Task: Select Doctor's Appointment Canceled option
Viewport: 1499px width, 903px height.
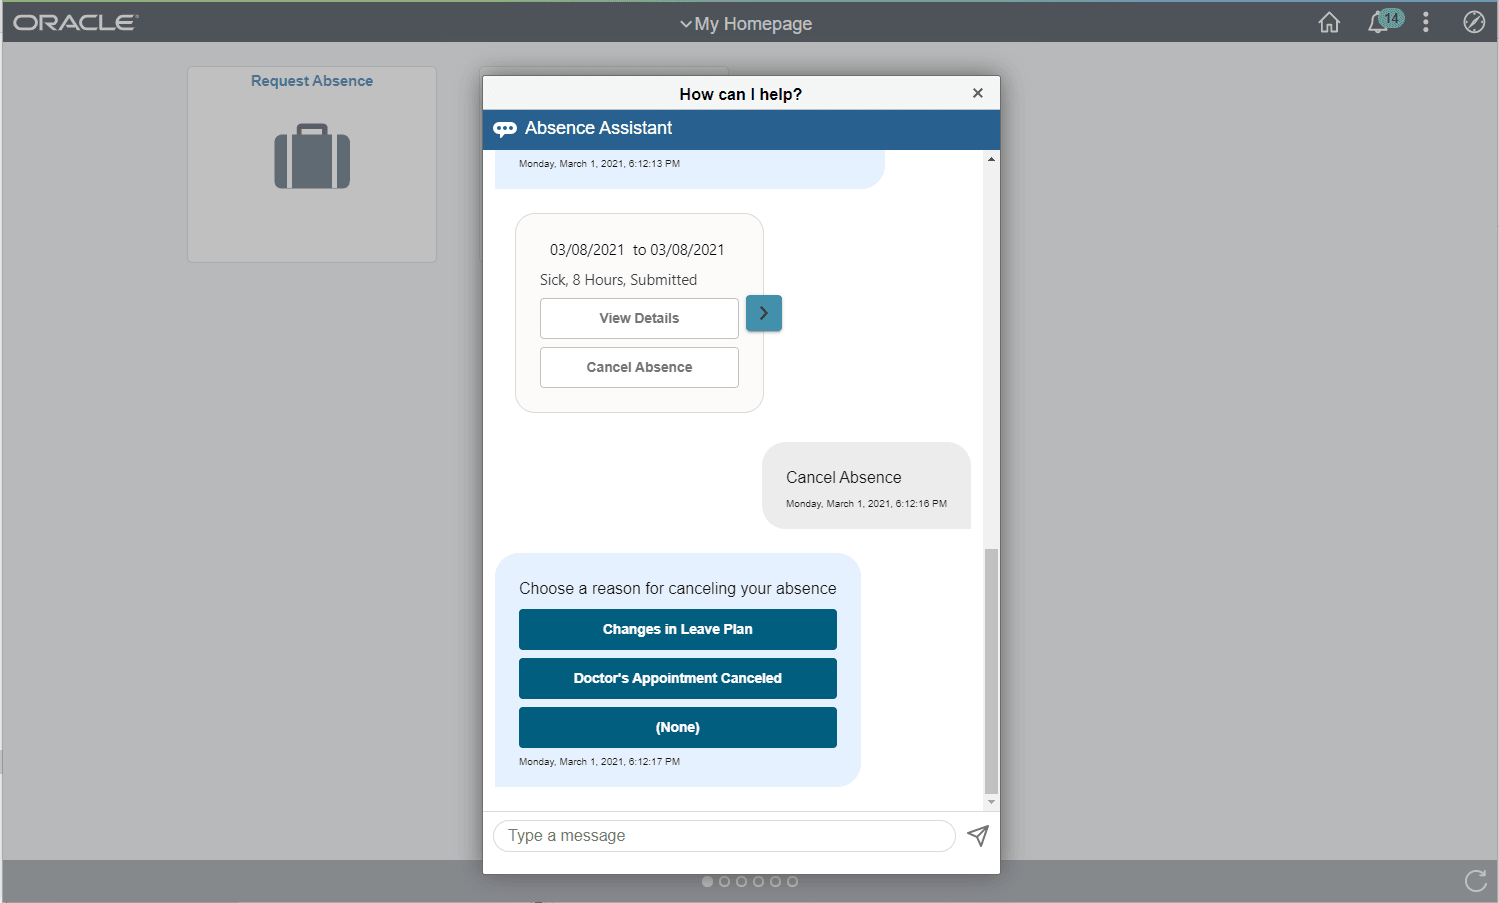Action: (x=677, y=678)
